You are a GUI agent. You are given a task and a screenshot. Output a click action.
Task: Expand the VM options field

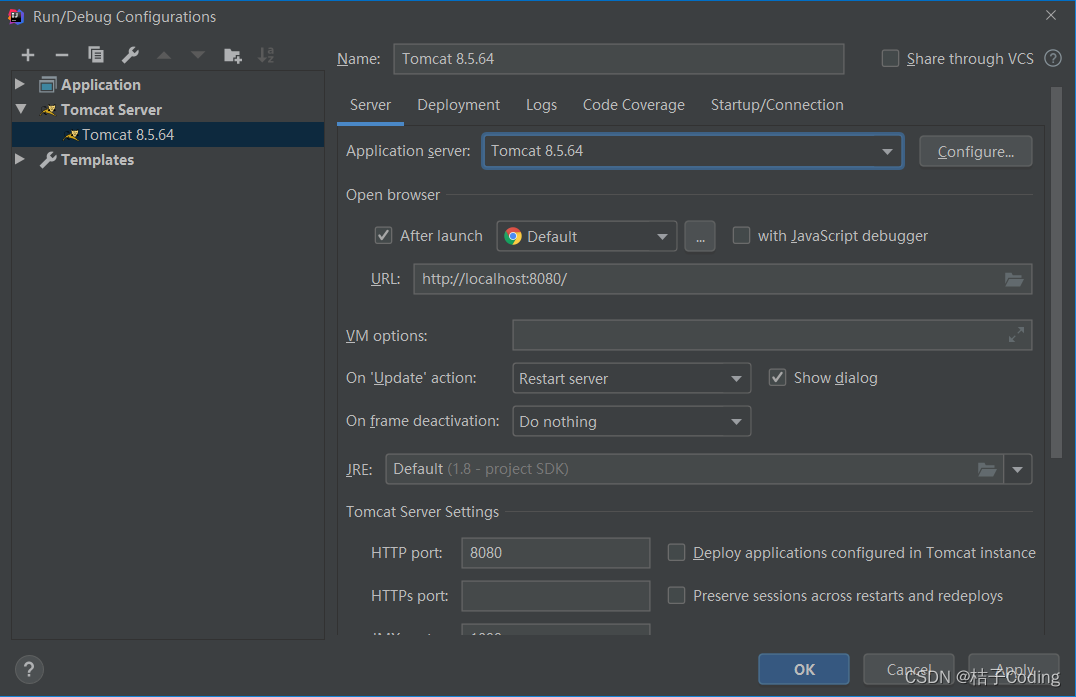tap(1016, 335)
